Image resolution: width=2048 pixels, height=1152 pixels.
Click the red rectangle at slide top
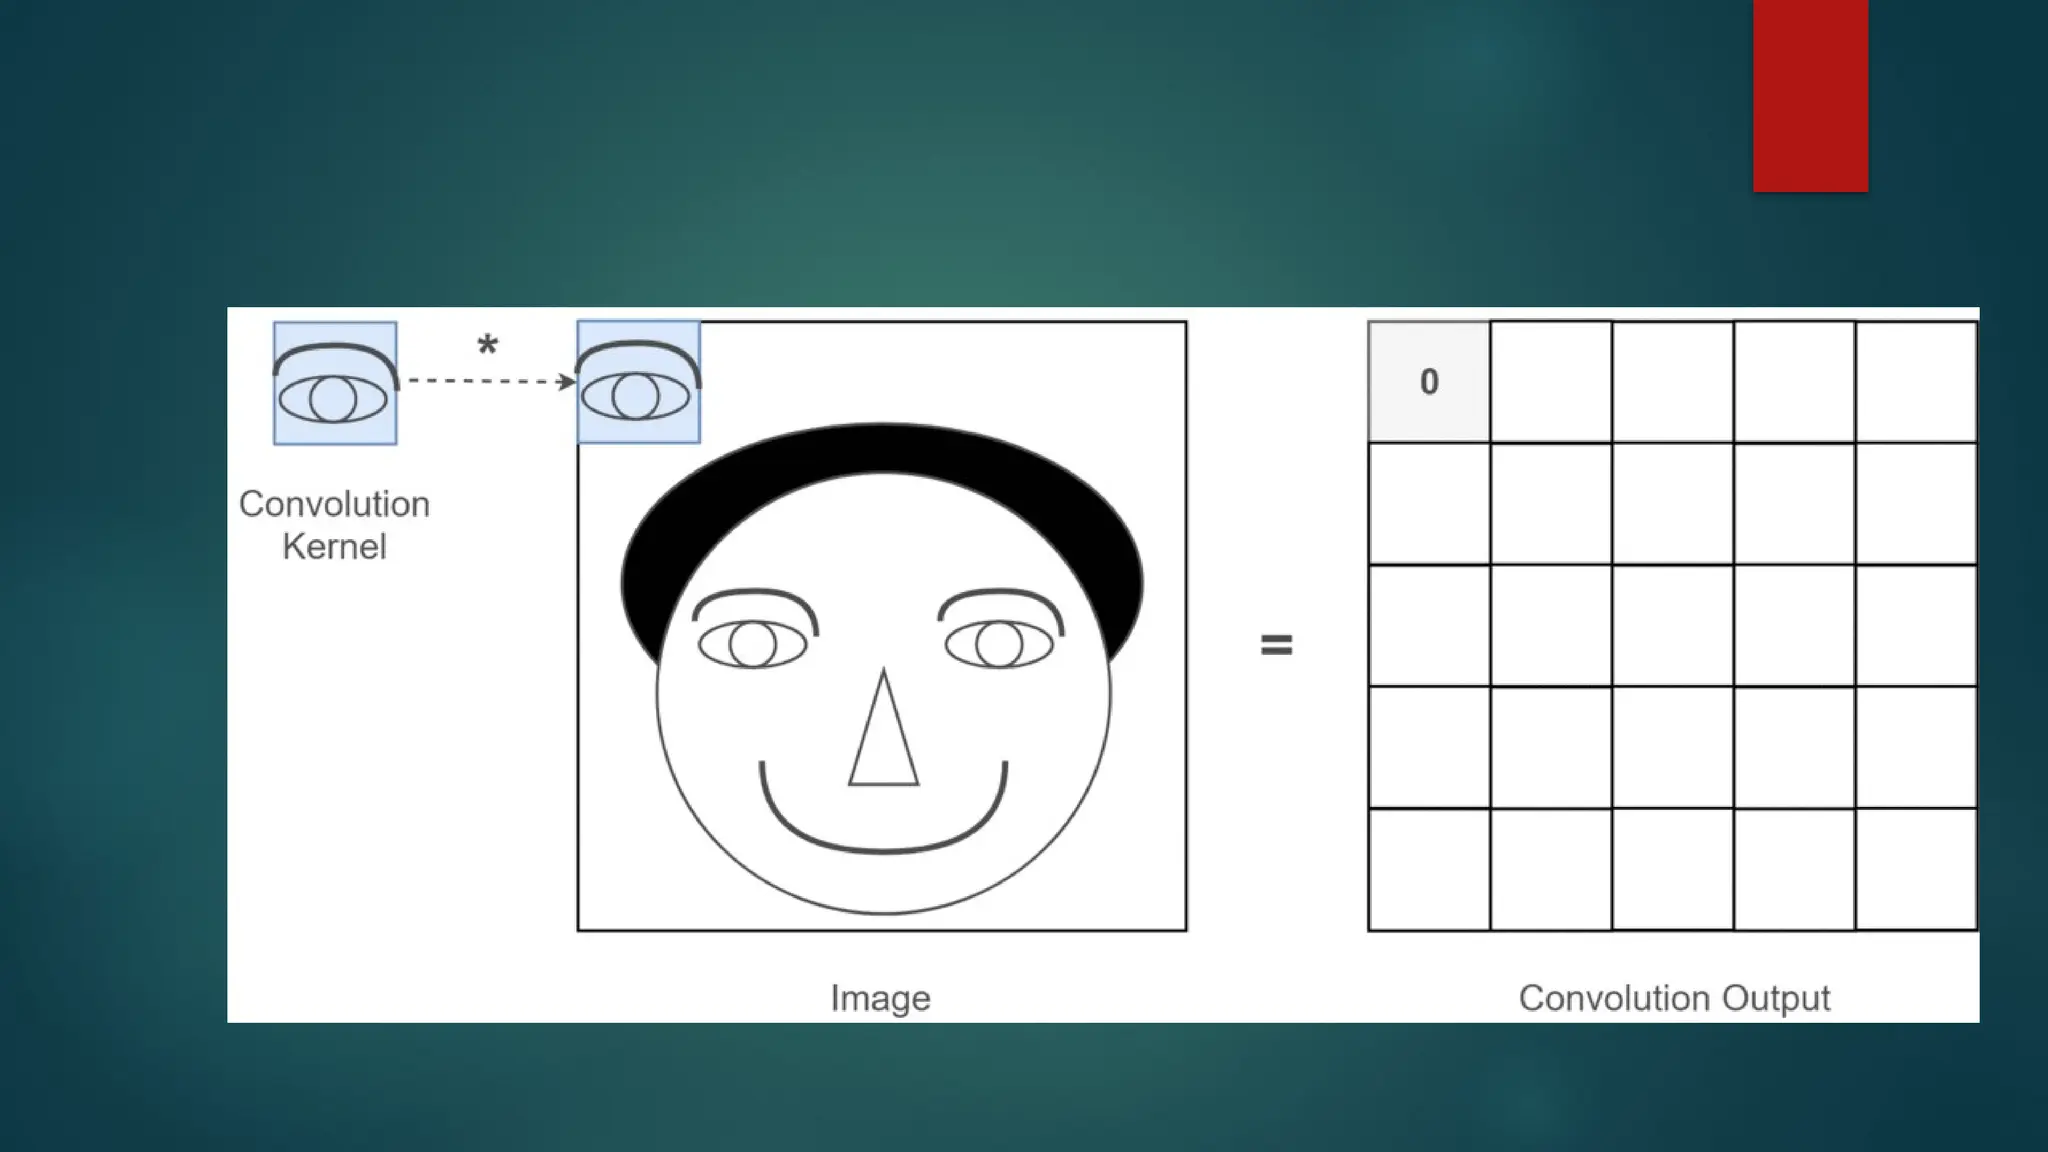pos(1810,95)
